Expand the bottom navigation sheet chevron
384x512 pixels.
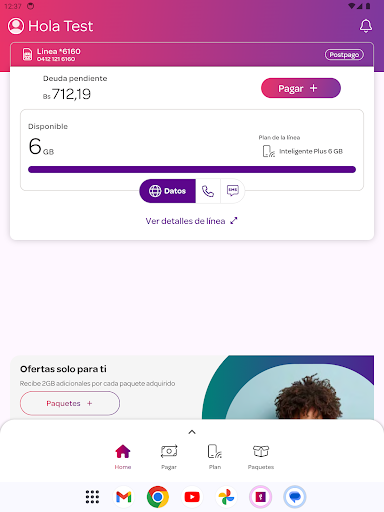tap(192, 432)
